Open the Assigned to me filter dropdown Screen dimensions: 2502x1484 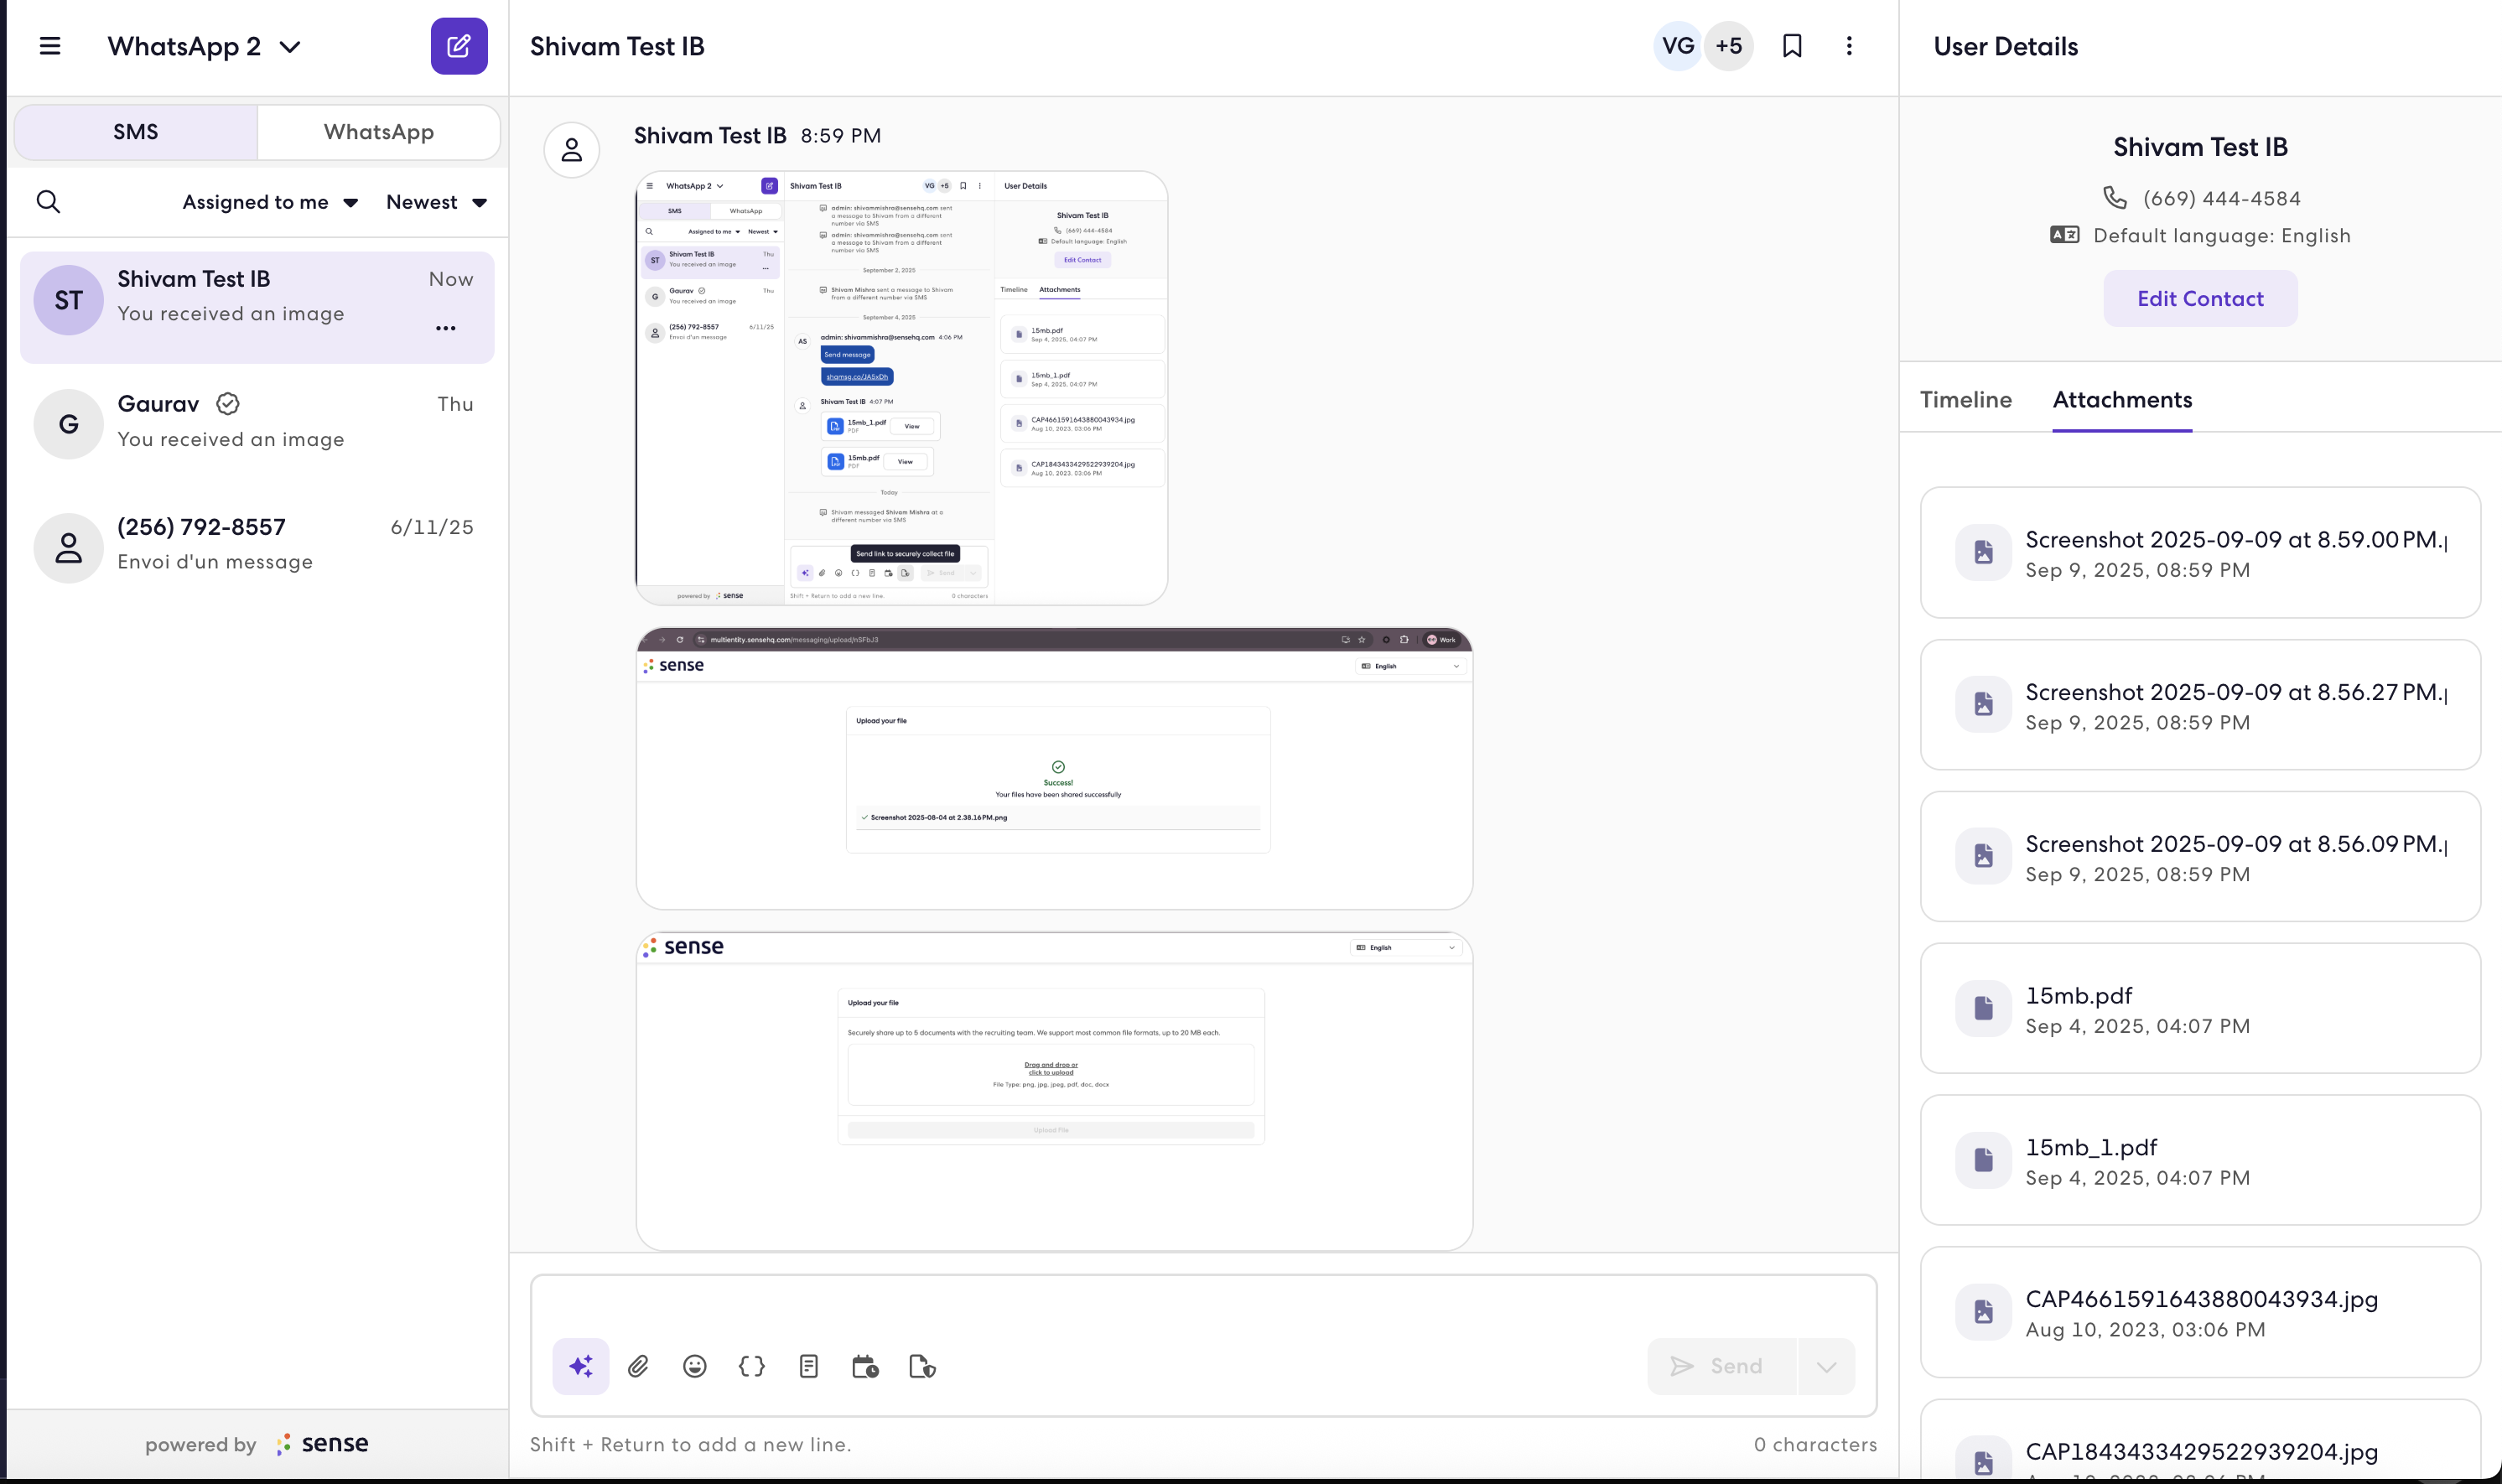pos(270,202)
